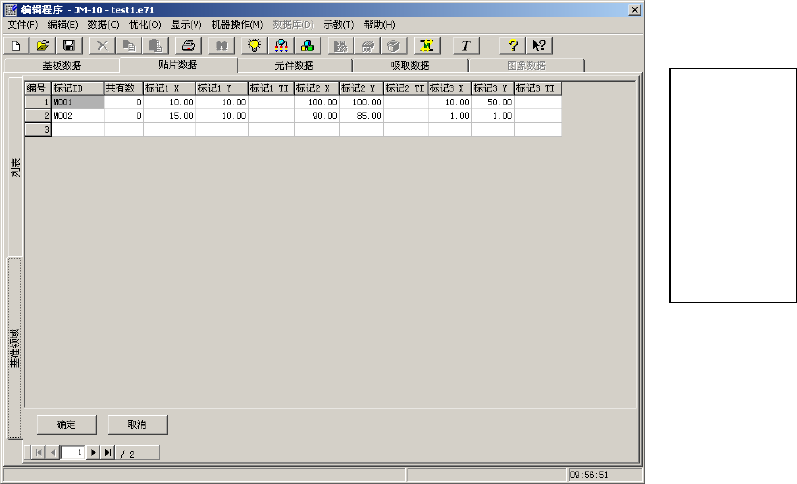Open the 优化(O) menu

tap(145, 24)
